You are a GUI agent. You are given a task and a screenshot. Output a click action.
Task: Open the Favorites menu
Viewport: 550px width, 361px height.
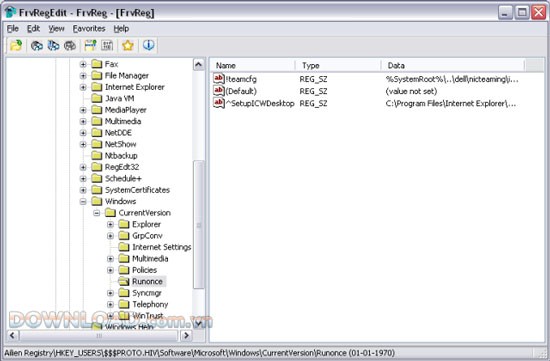tap(89, 29)
